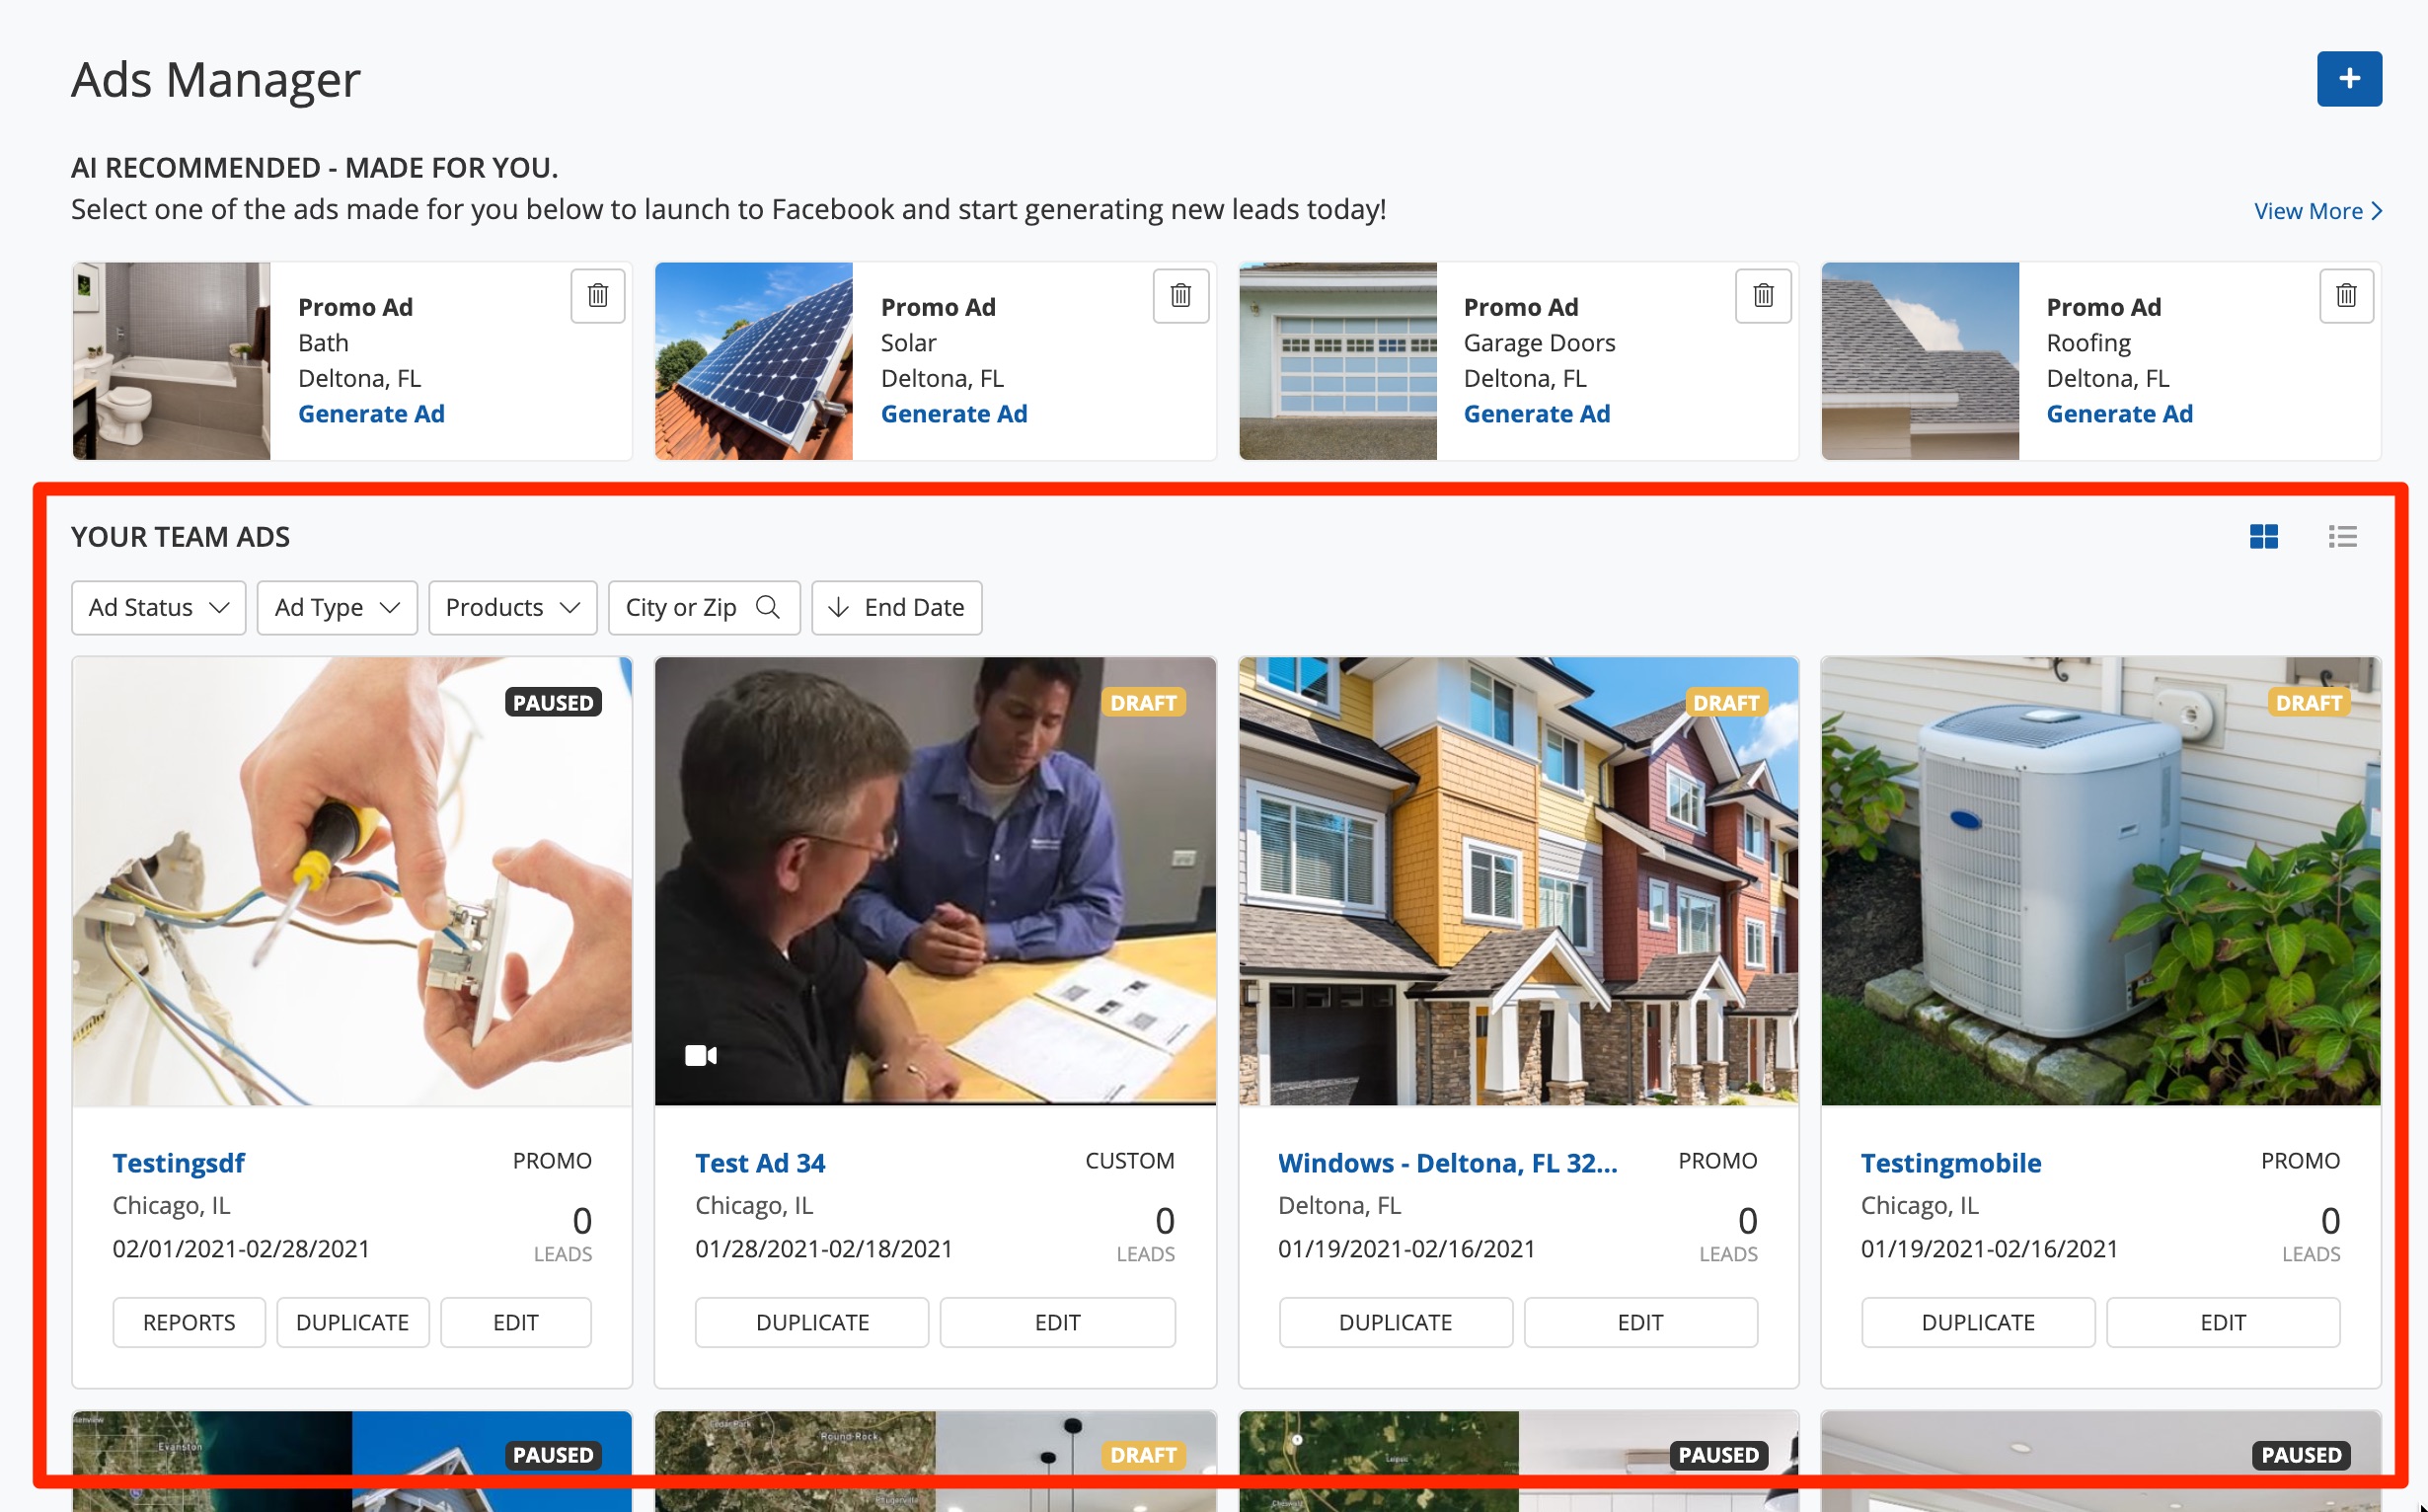The width and height of the screenshot is (2428, 1512).
Task: Open the Windows - Deltona, FL ad title
Action: [1447, 1163]
